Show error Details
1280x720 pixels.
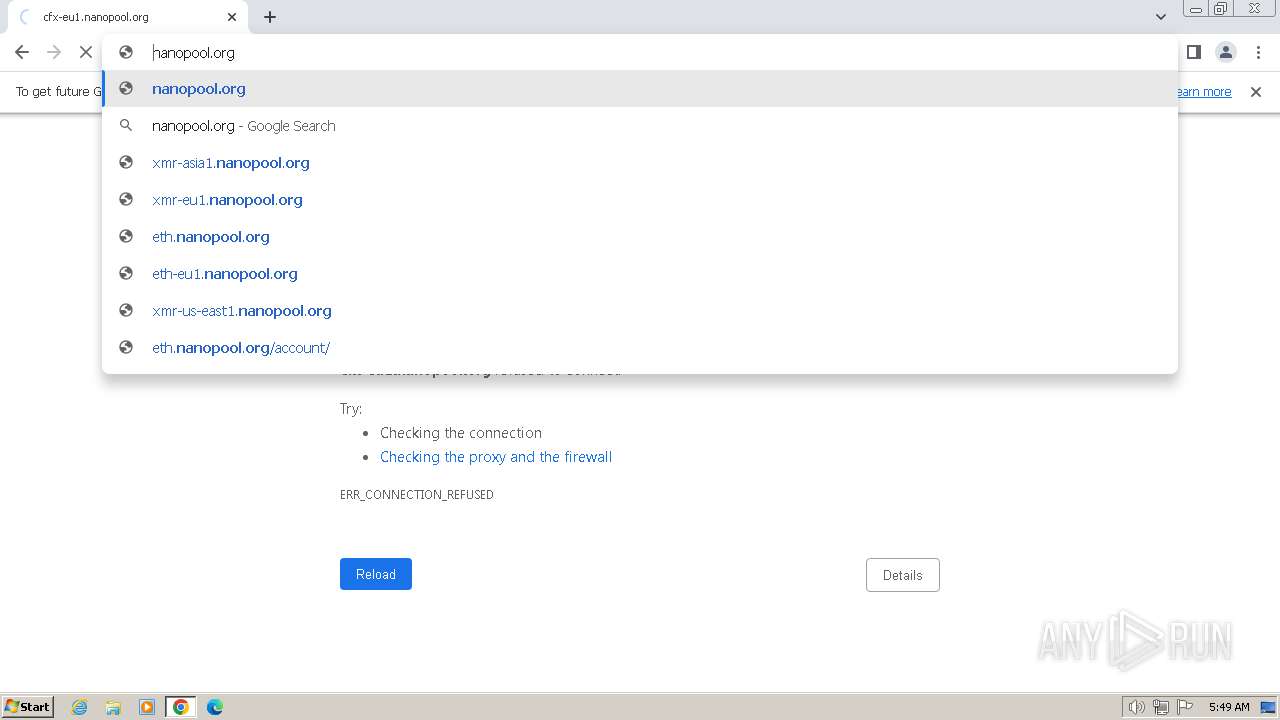(902, 575)
